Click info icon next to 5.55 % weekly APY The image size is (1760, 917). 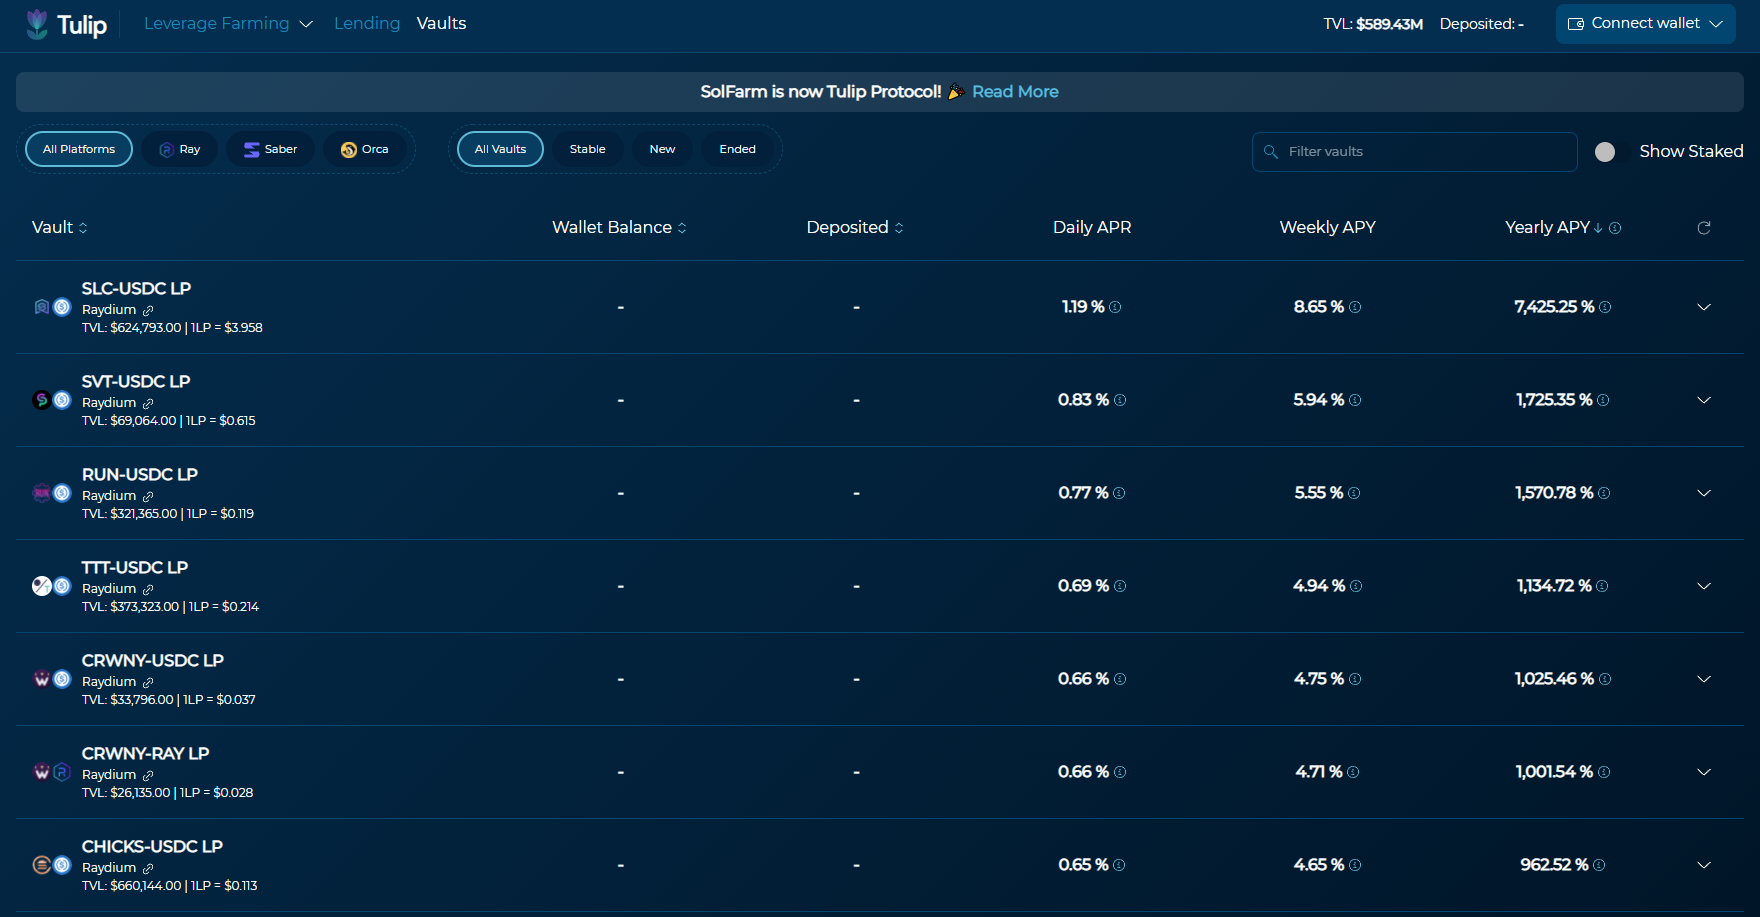(1354, 493)
